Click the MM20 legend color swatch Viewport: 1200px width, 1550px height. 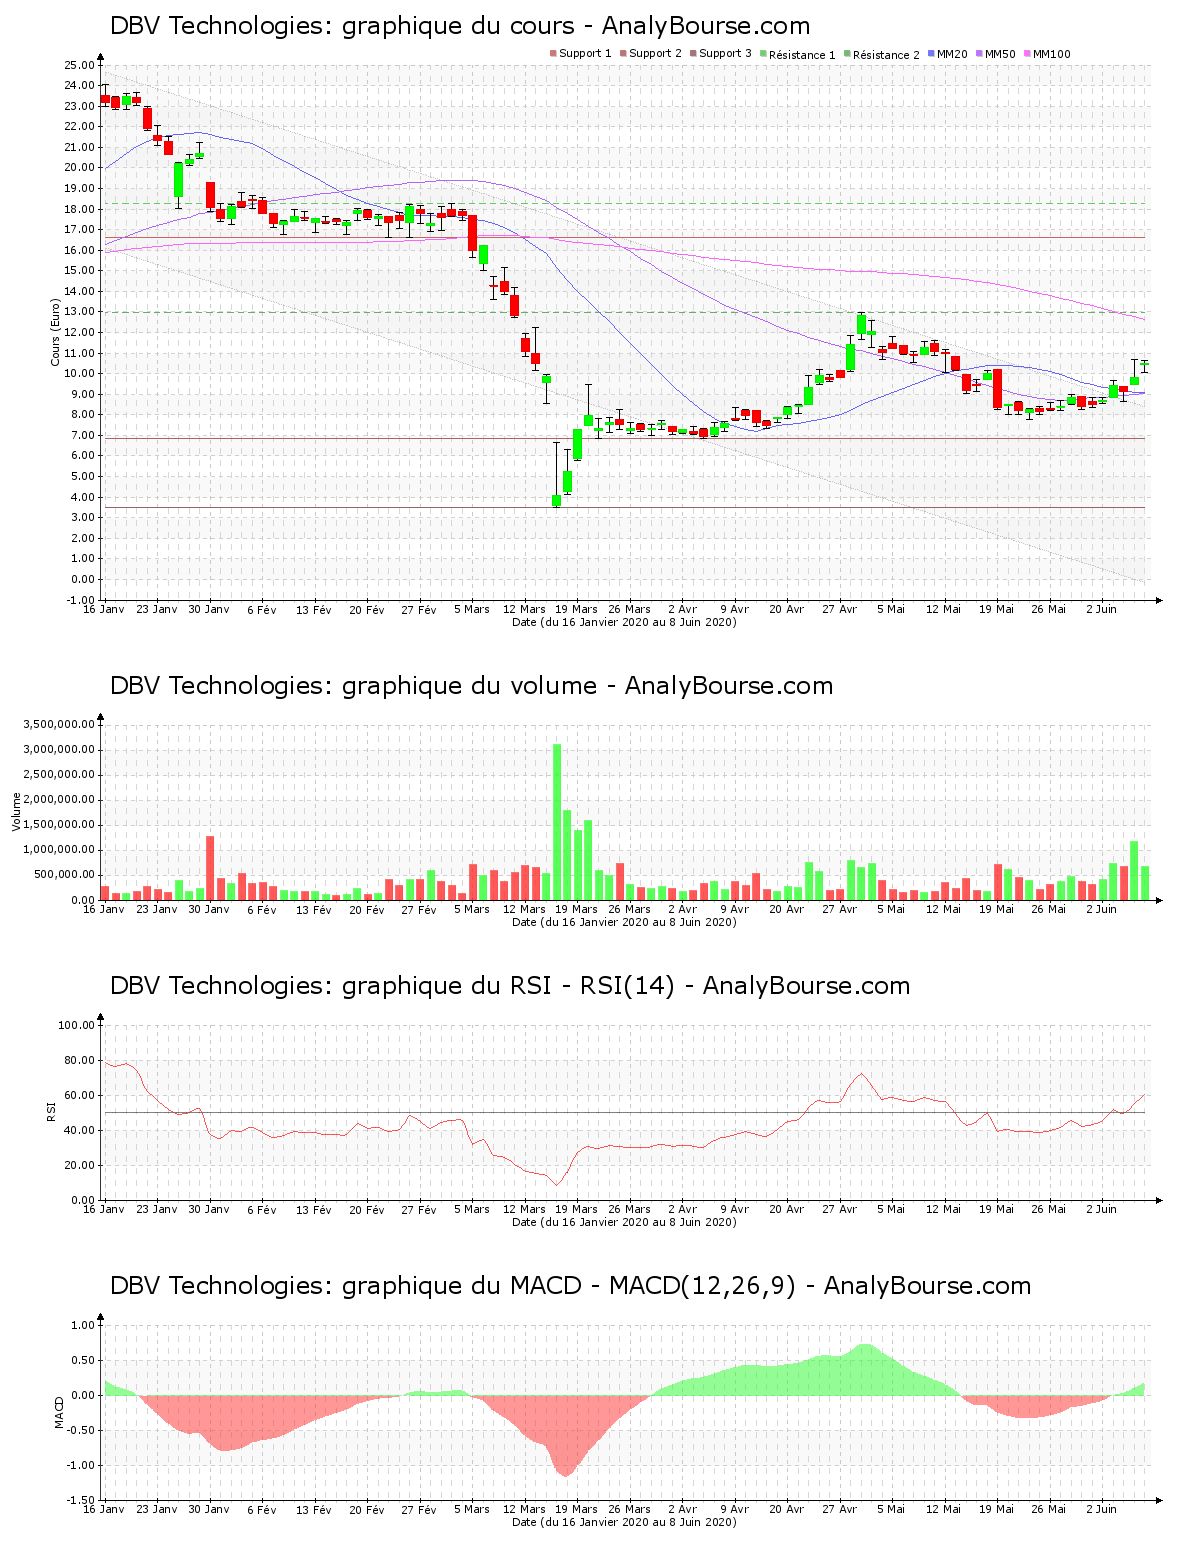(931, 54)
